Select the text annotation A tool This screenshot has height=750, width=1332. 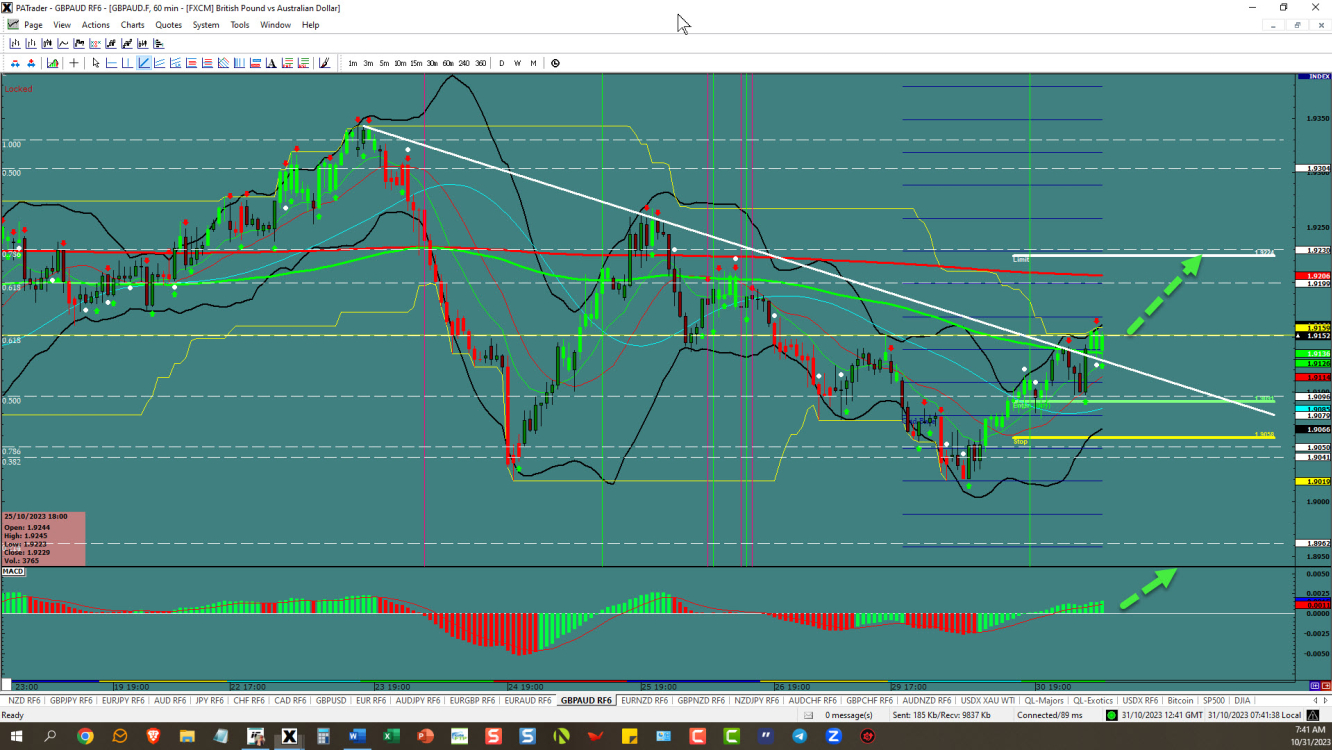271,63
